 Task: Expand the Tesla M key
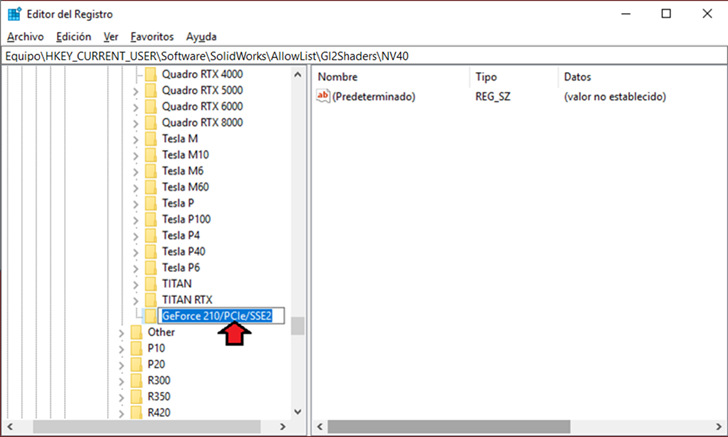pos(136,140)
